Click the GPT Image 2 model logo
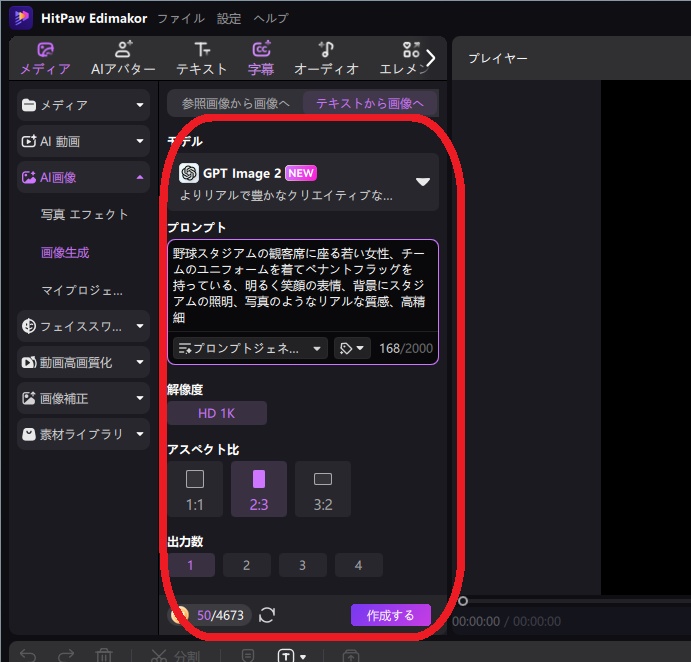 (x=189, y=173)
